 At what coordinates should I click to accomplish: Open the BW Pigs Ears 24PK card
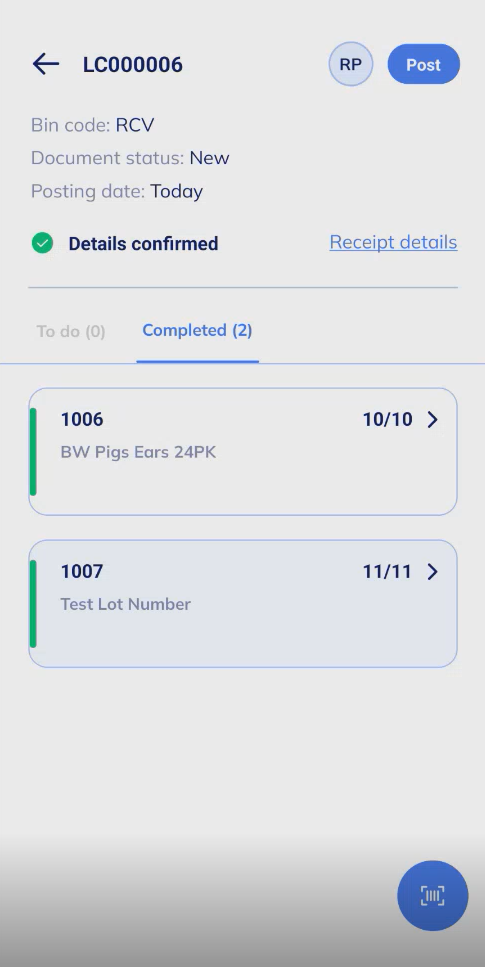242,451
